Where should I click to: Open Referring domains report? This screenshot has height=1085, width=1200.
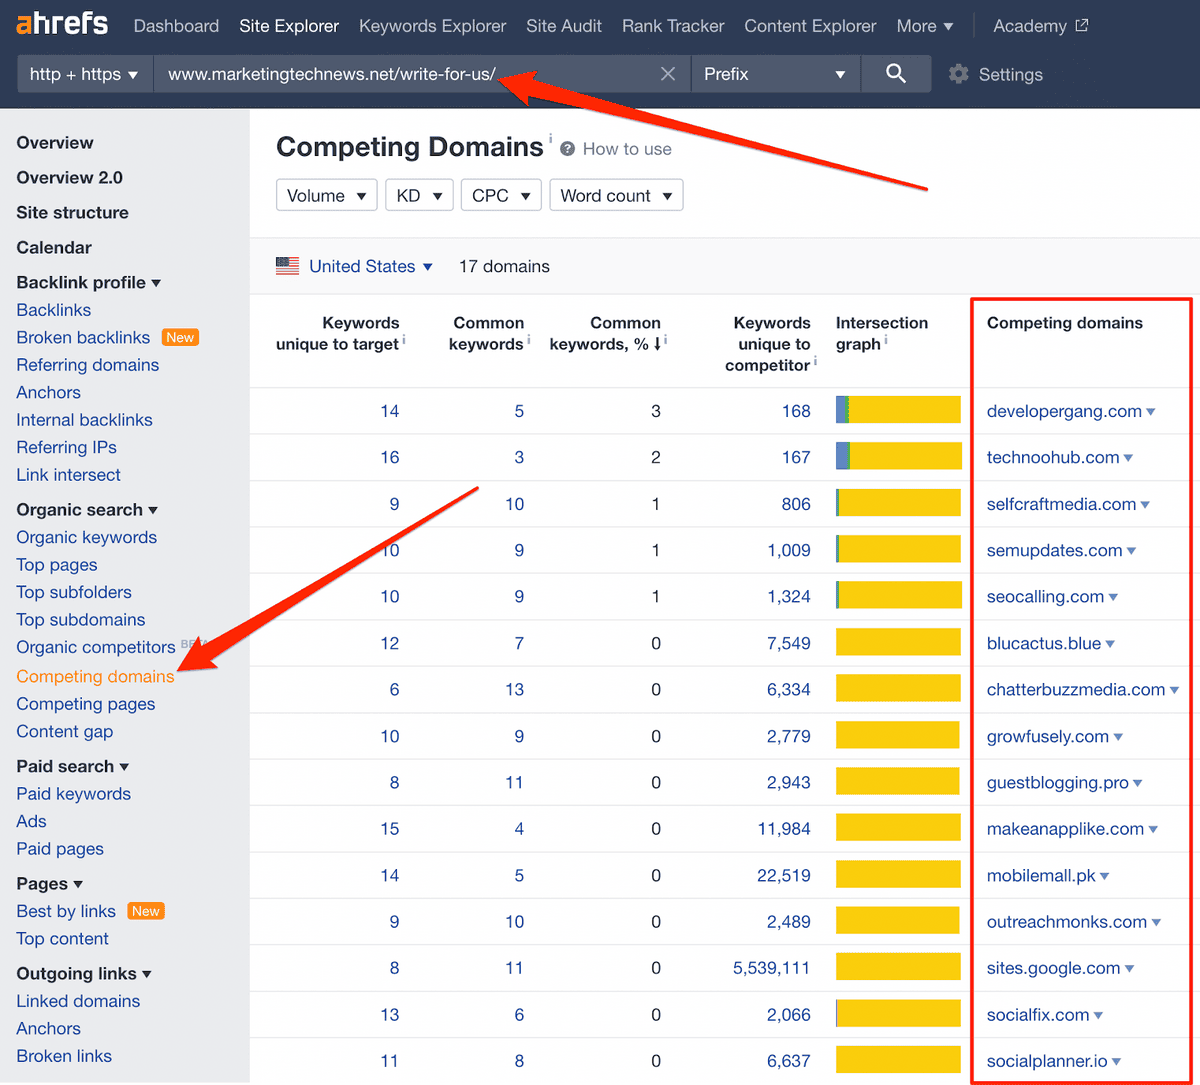pos(88,365)
